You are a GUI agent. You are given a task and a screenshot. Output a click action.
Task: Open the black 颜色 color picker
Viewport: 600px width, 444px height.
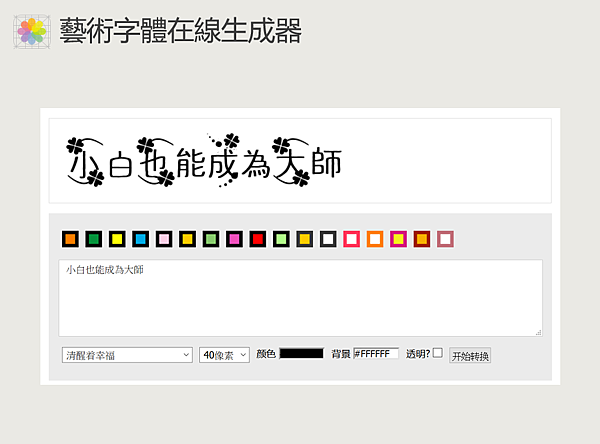[302, 353]
